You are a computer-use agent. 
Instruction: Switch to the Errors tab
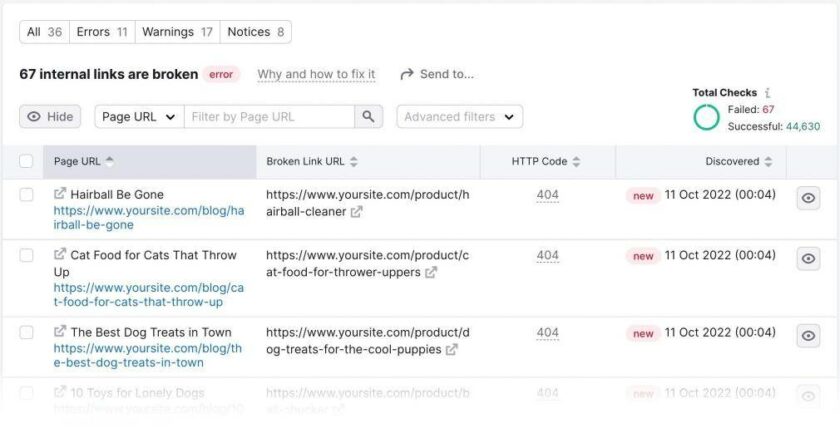(x=101, y=32)
